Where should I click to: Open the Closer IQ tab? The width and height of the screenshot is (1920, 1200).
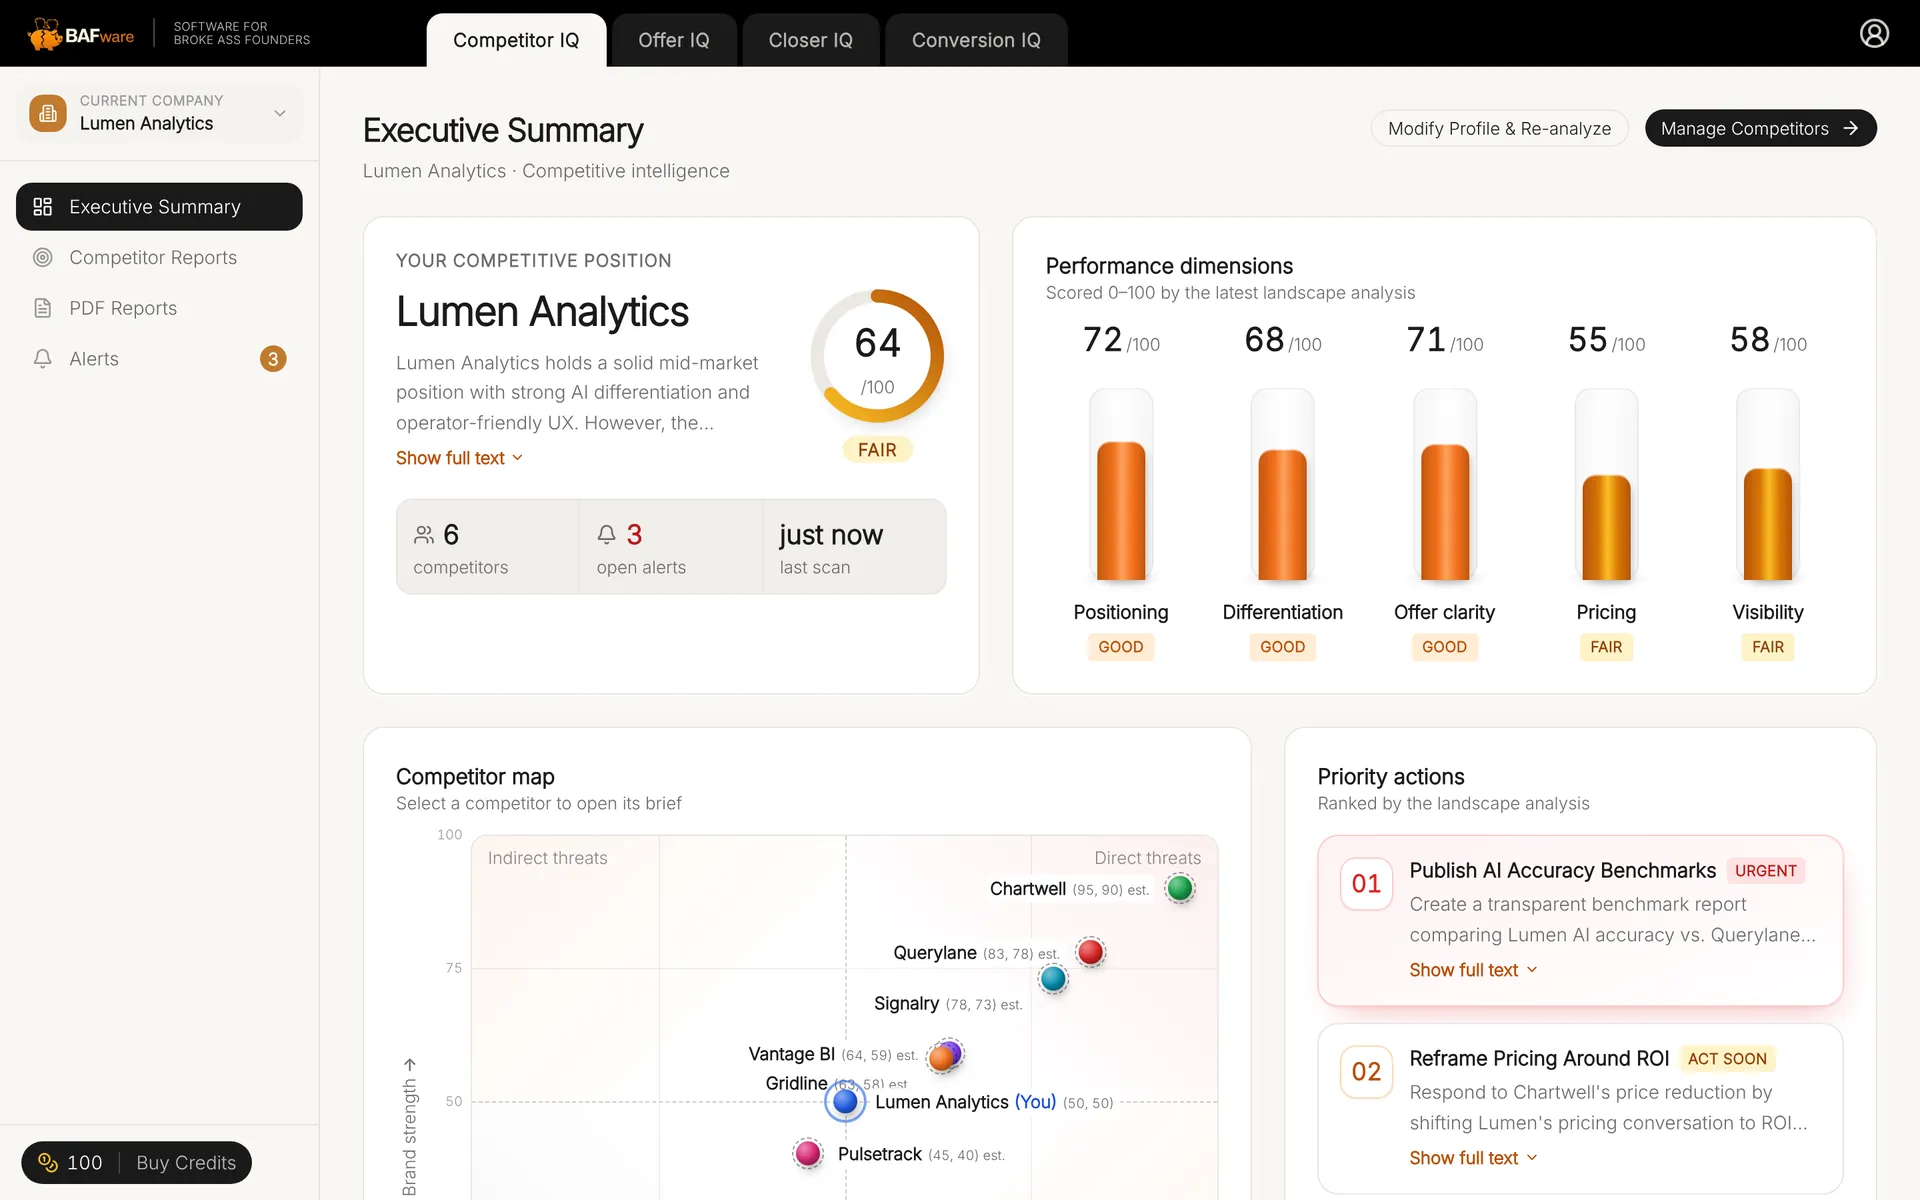click(811, 40)
